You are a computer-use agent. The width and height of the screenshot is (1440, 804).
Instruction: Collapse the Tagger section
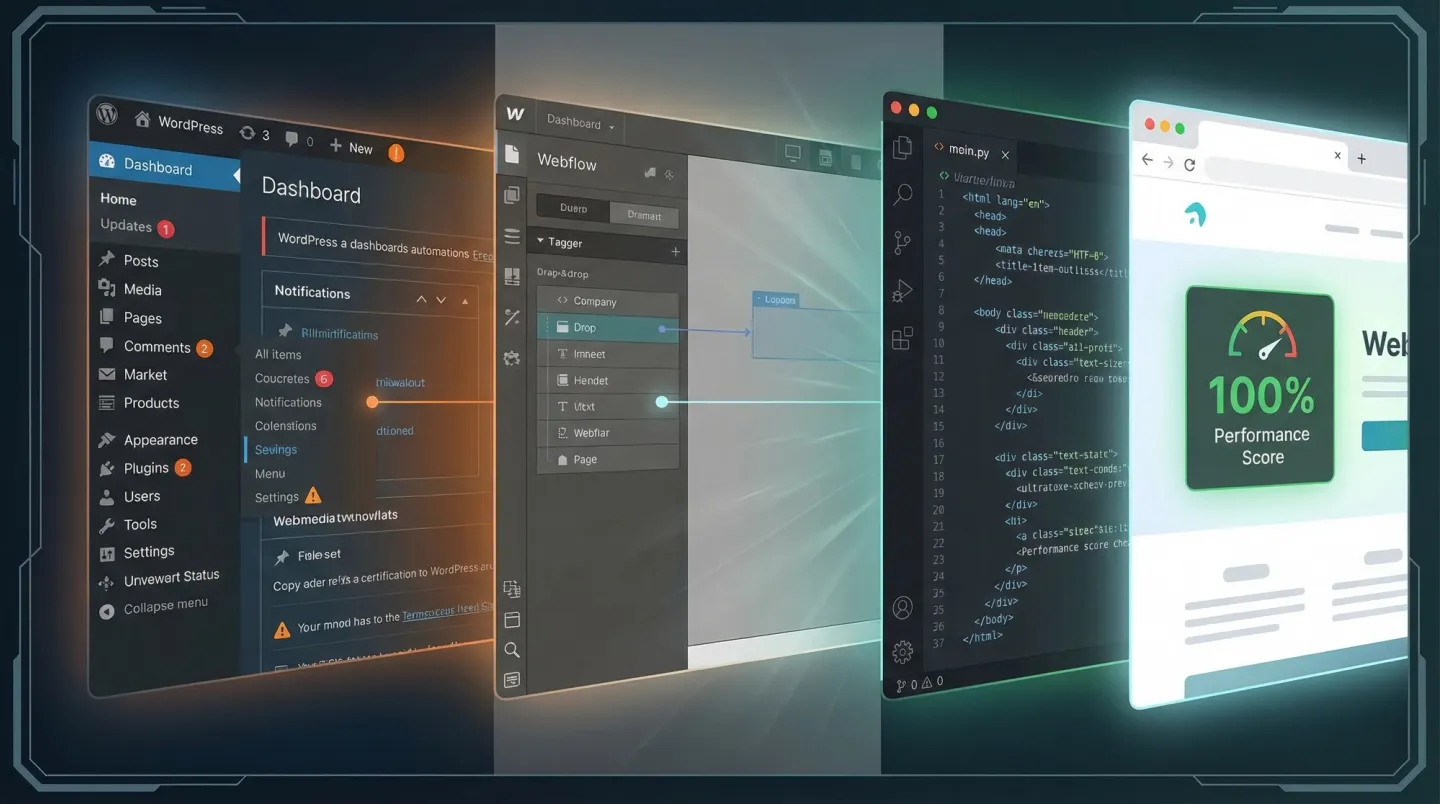541,242
